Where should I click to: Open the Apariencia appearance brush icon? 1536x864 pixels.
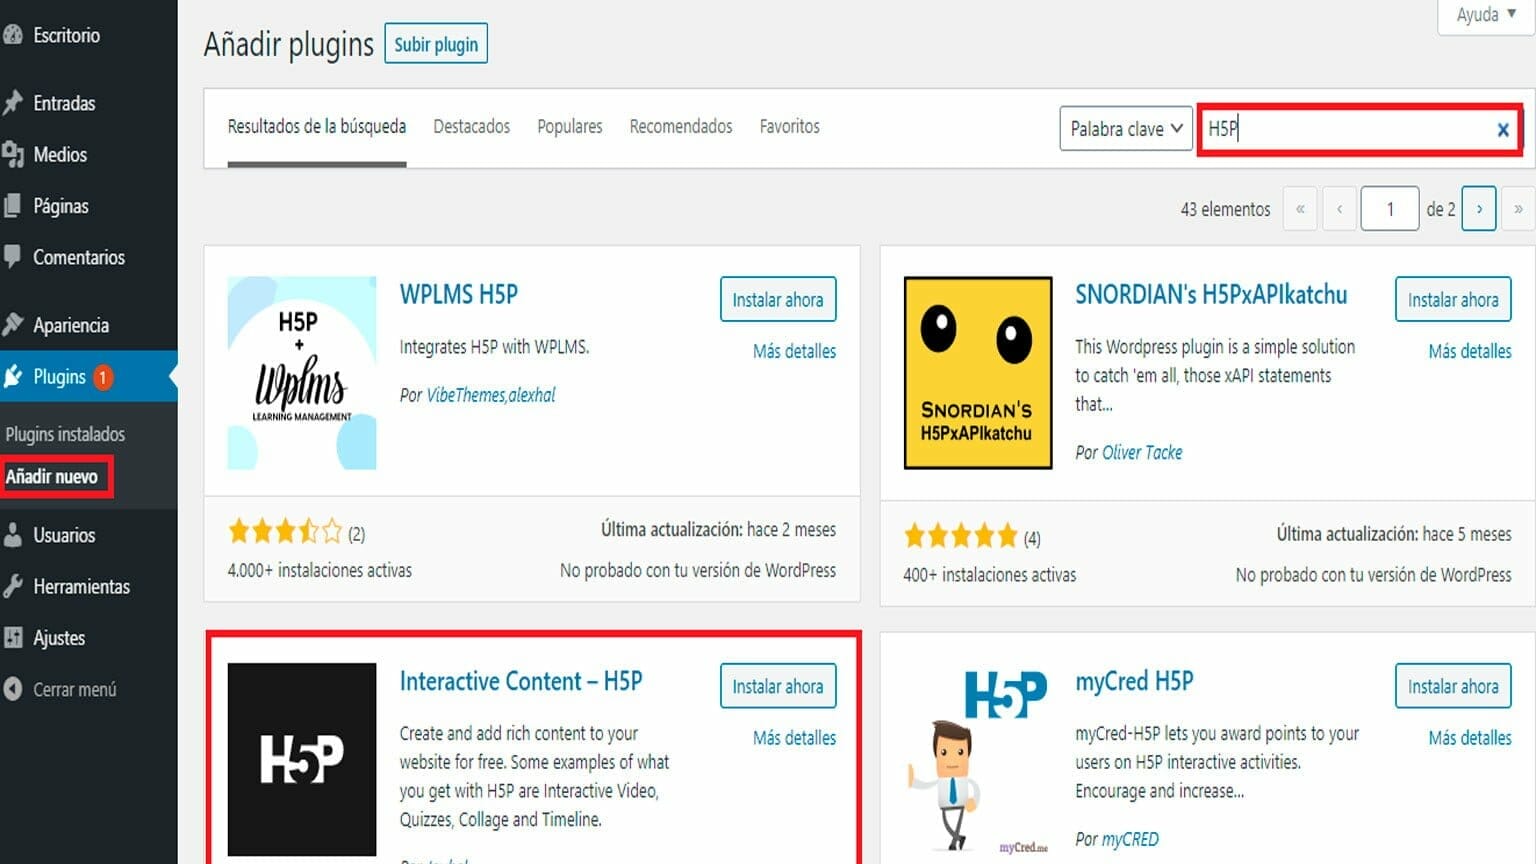click(14, 324)
